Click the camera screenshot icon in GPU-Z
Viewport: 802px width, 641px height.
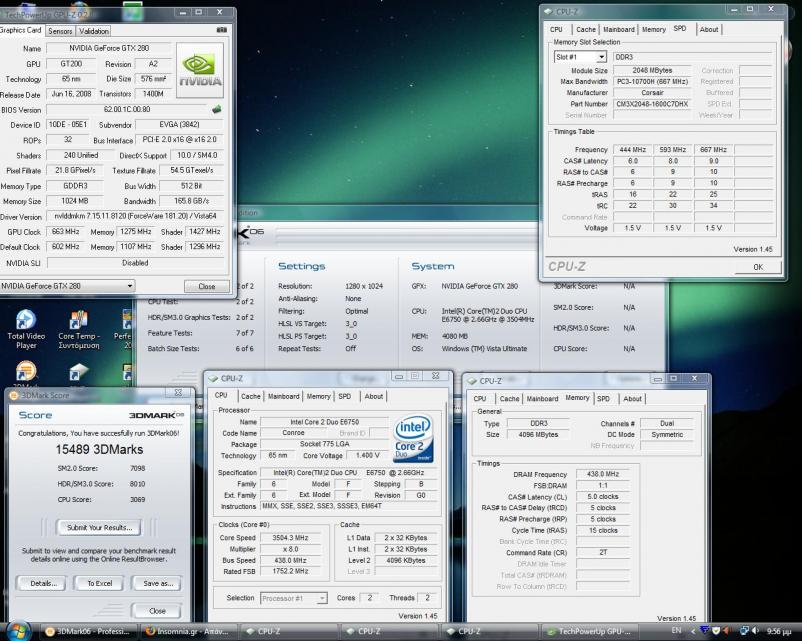coord(221,30)
